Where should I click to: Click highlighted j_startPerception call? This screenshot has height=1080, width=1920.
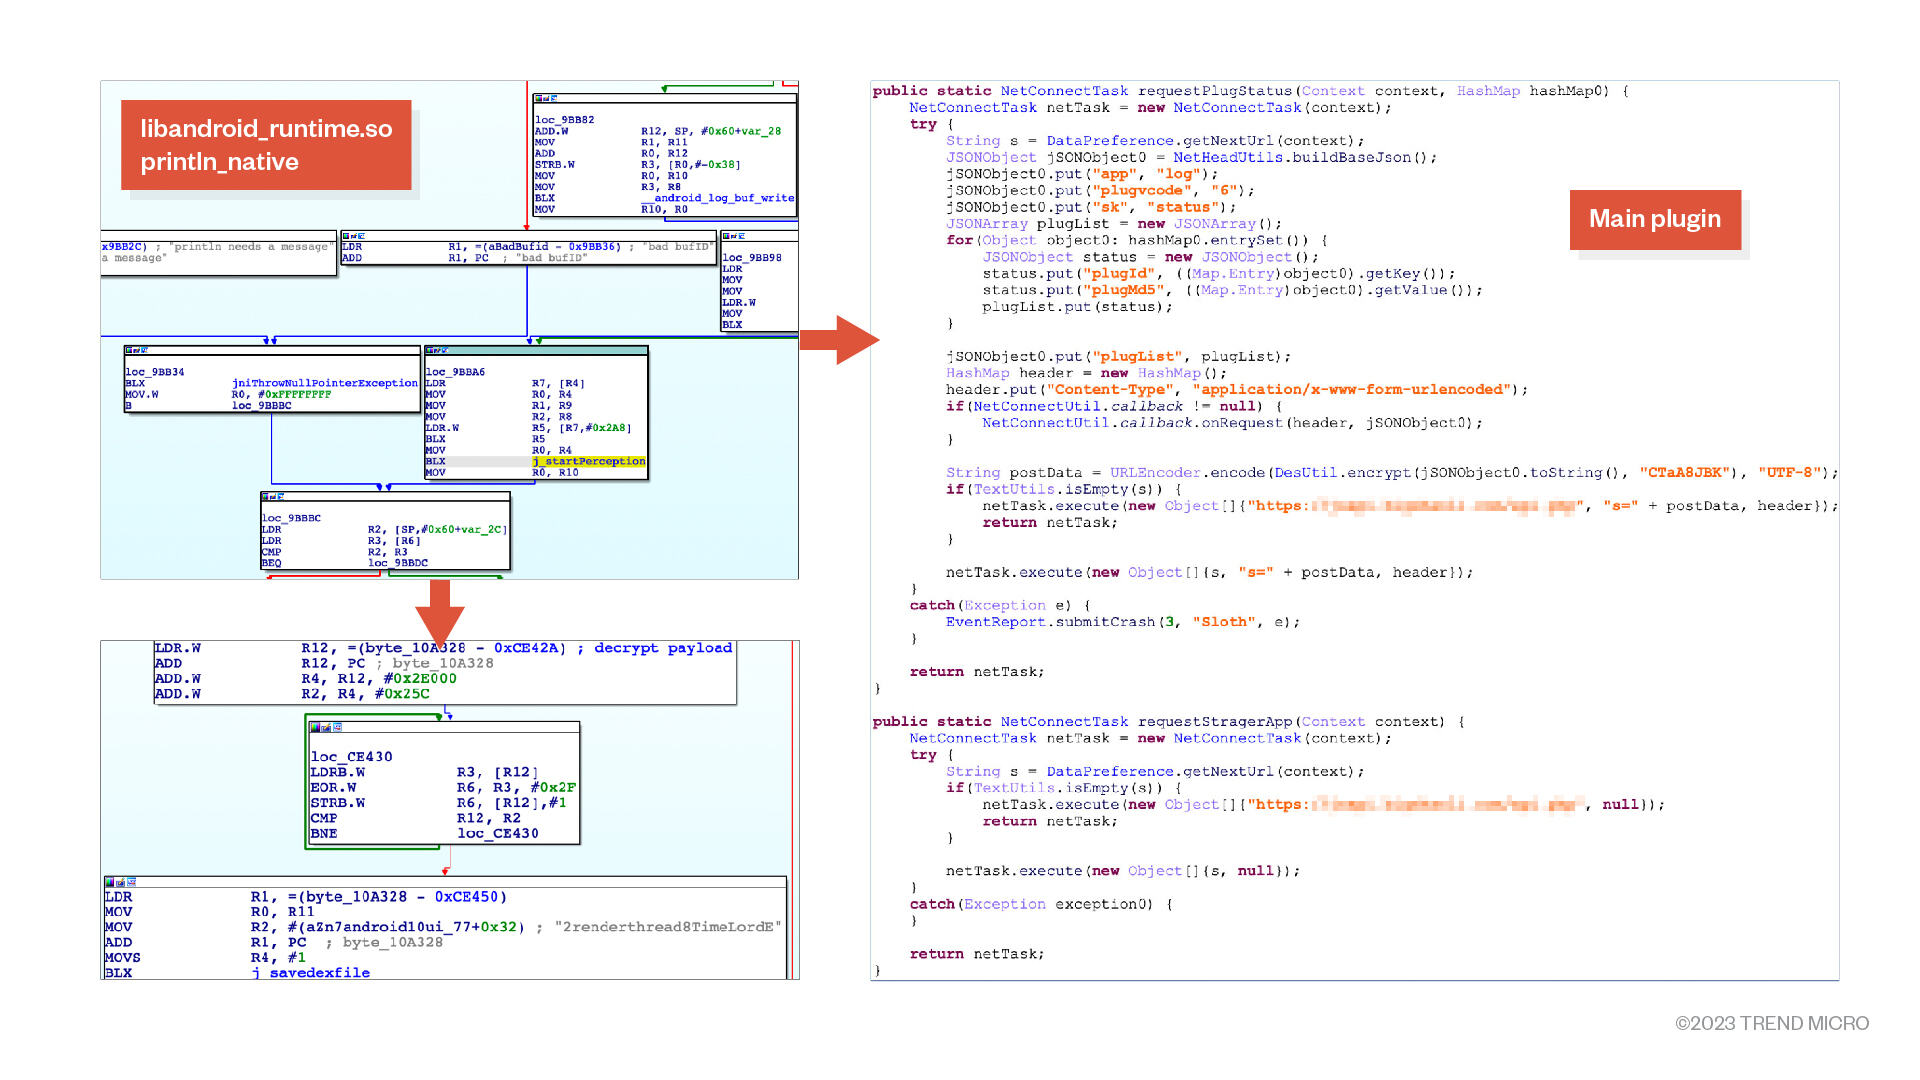[589, 461]
